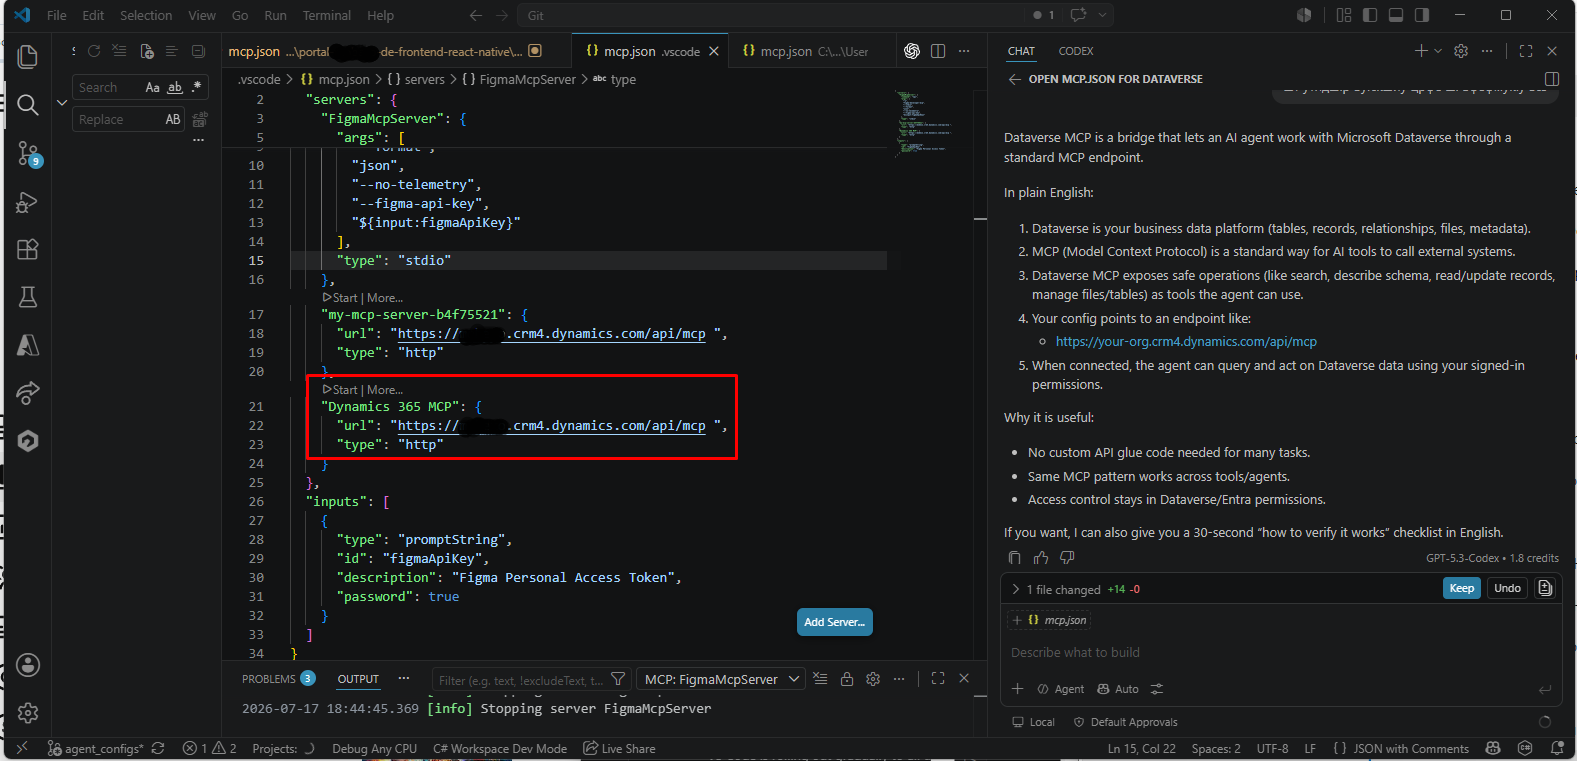1577x761 pixels.
Task: Toggle the bottom panel layout button
Action: point(1396,15)
